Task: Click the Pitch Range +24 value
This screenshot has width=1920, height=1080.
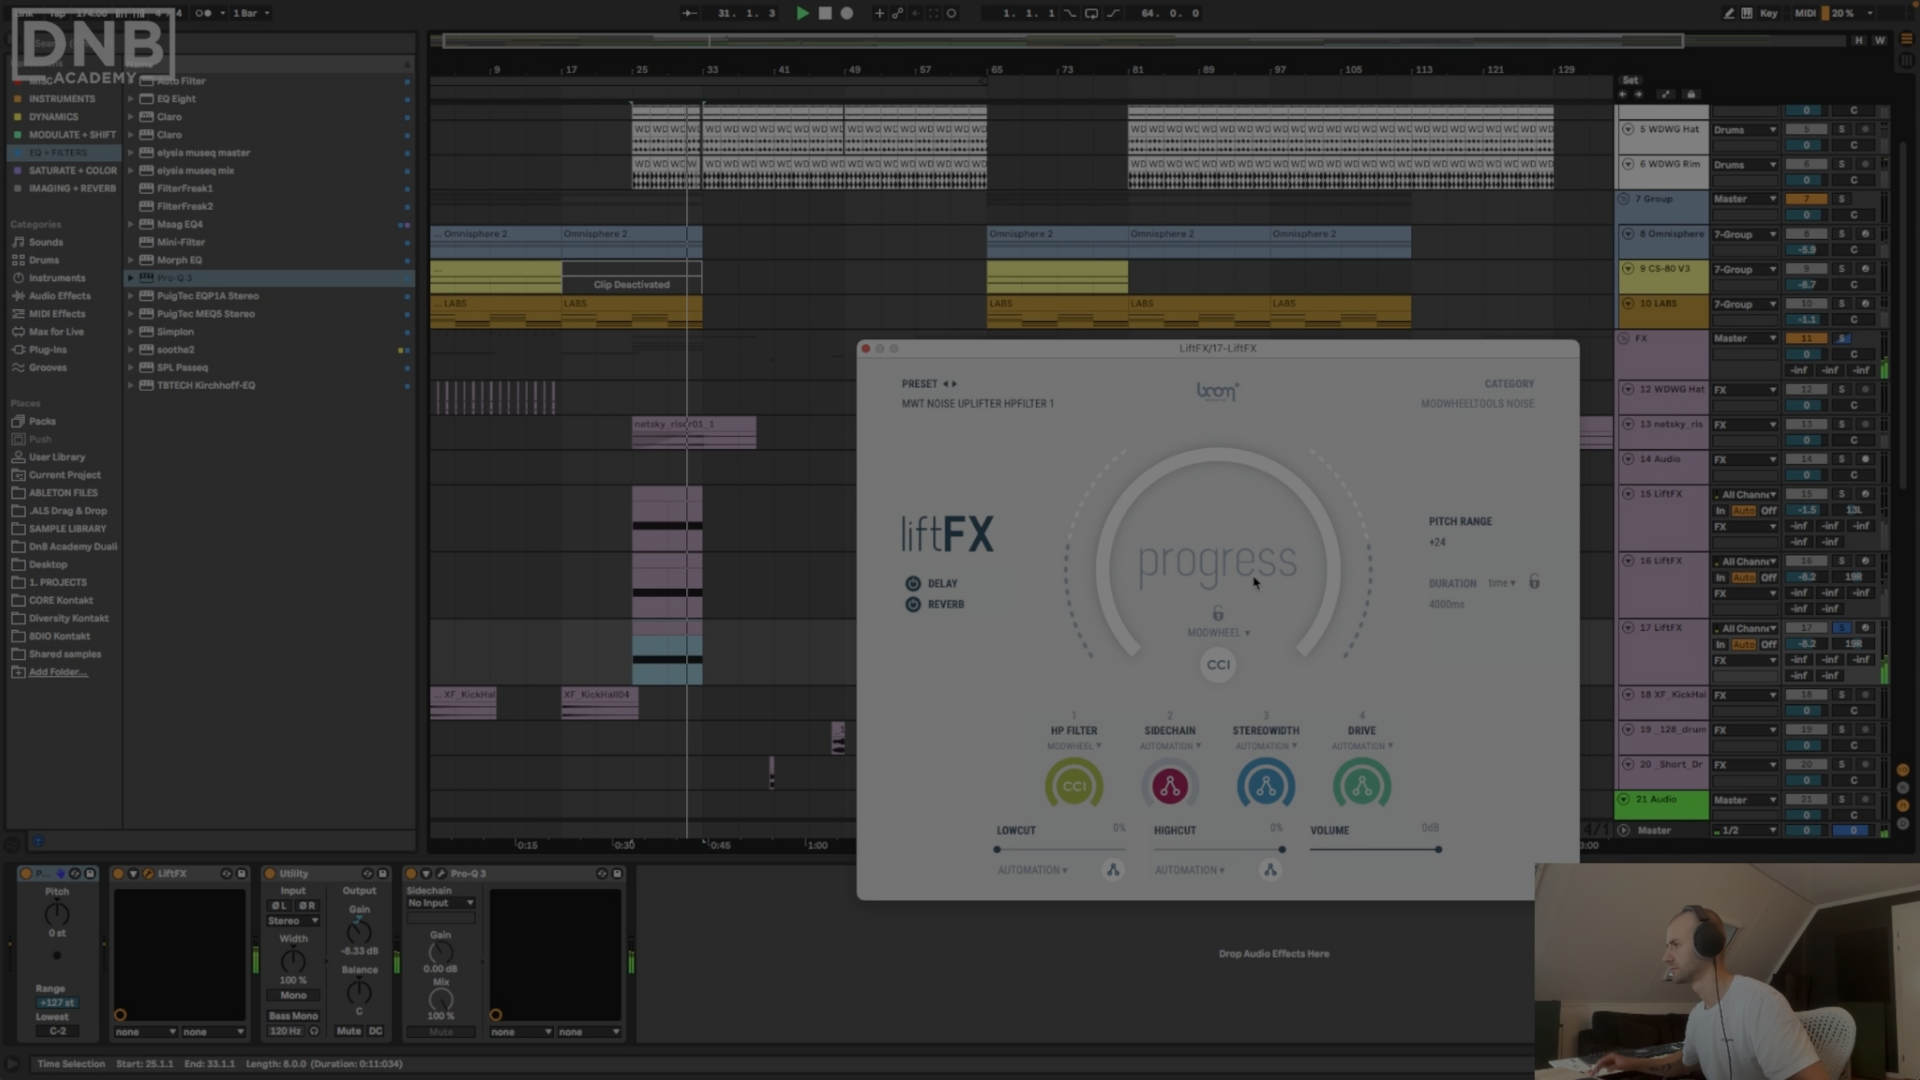Action: click(x=1437, y=543)
